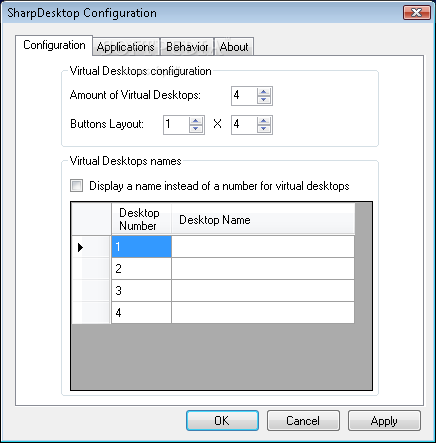Select row 2 via its row header
This screenshot has height=443, width=436.
pos(91,269)
